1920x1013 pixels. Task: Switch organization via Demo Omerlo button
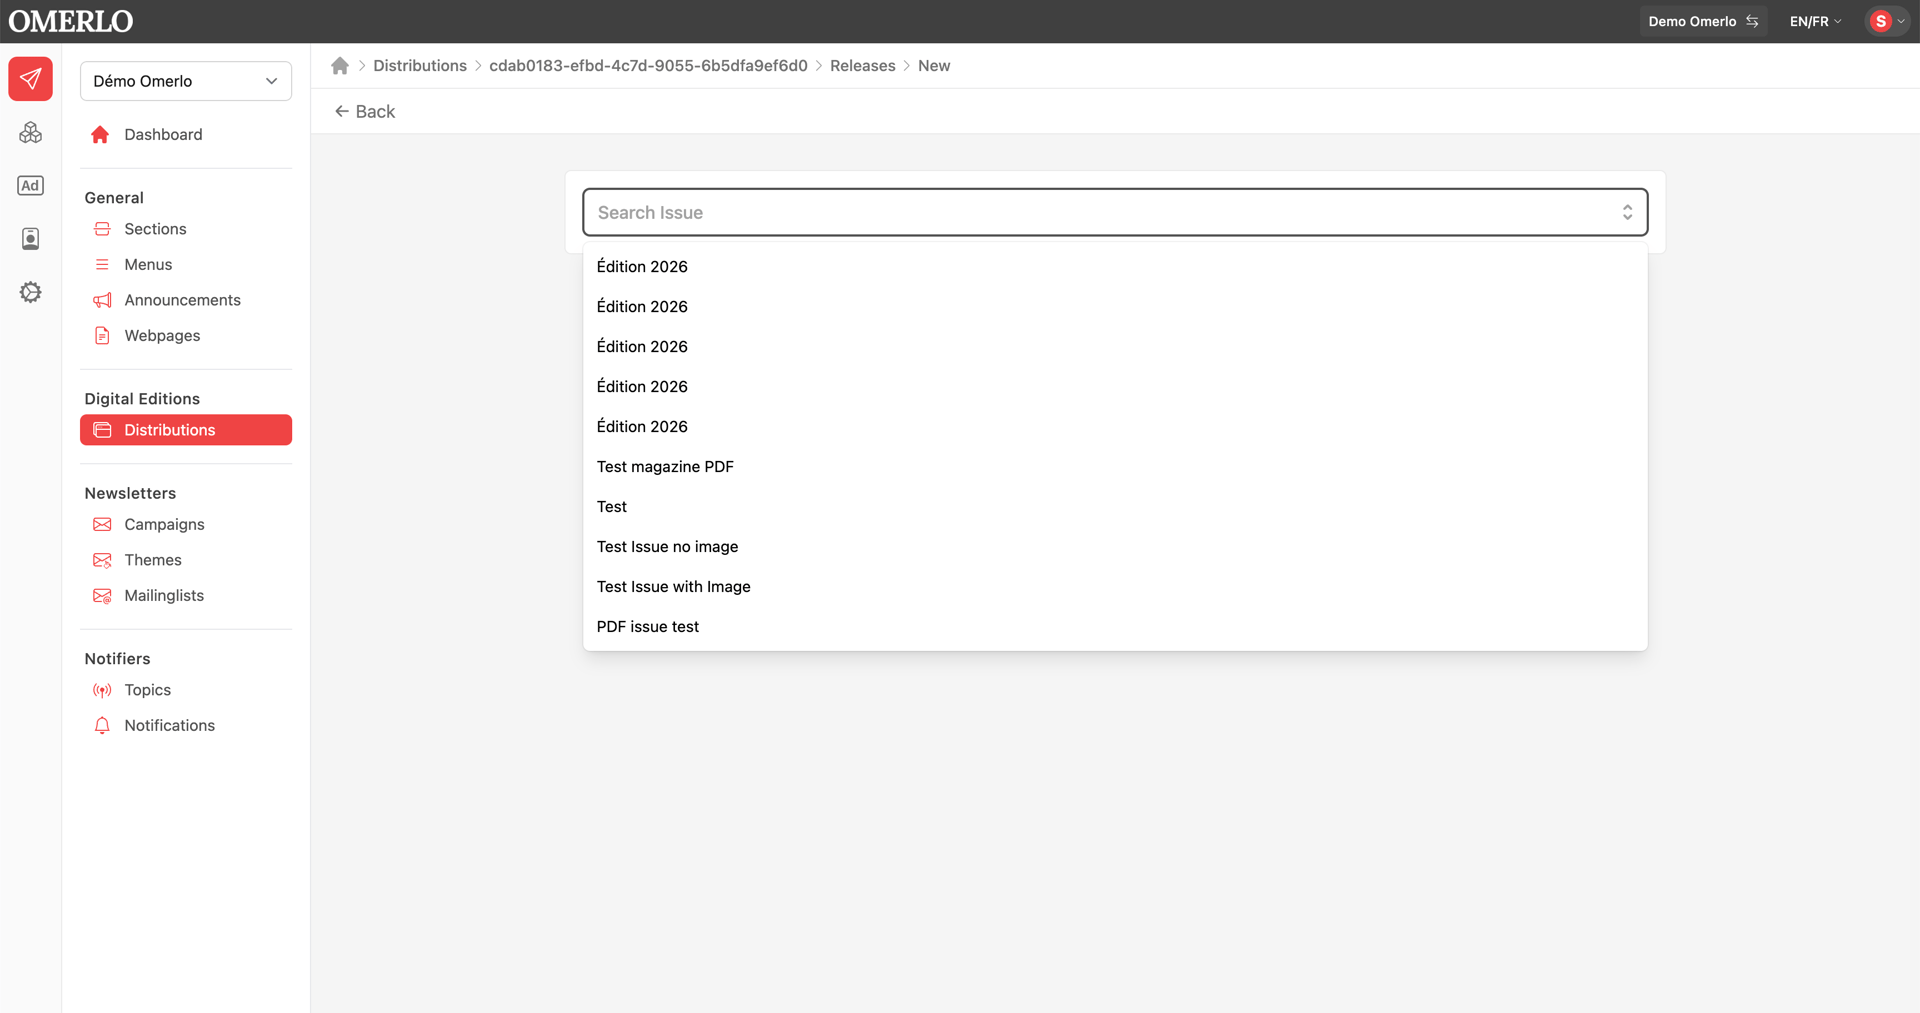(x=1703, y=21)
